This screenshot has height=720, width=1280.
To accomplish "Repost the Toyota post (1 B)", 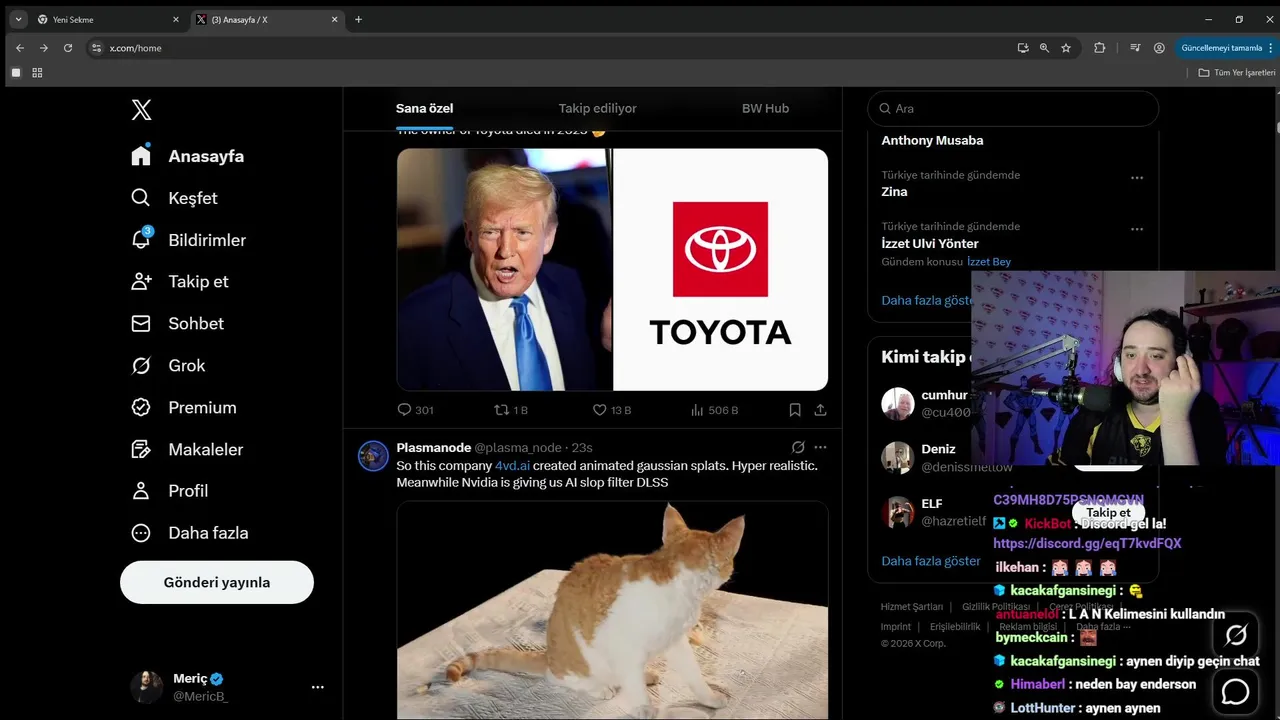I will tap(511, 410).
